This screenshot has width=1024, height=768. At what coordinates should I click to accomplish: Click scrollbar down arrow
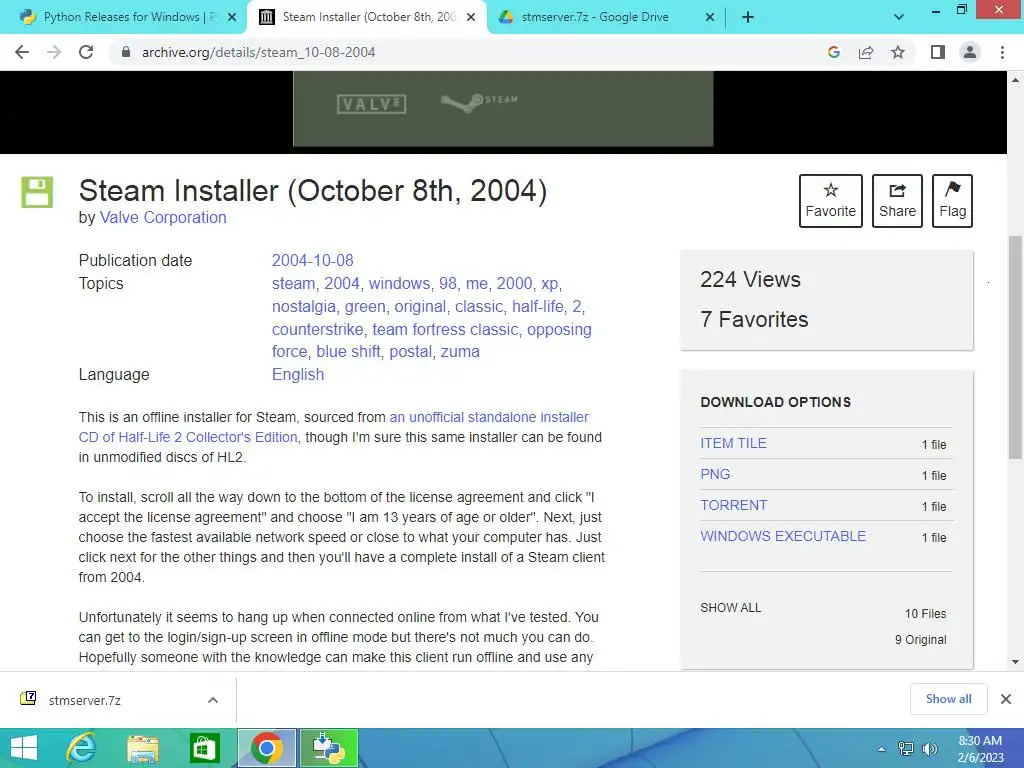tap(1015, 662)
